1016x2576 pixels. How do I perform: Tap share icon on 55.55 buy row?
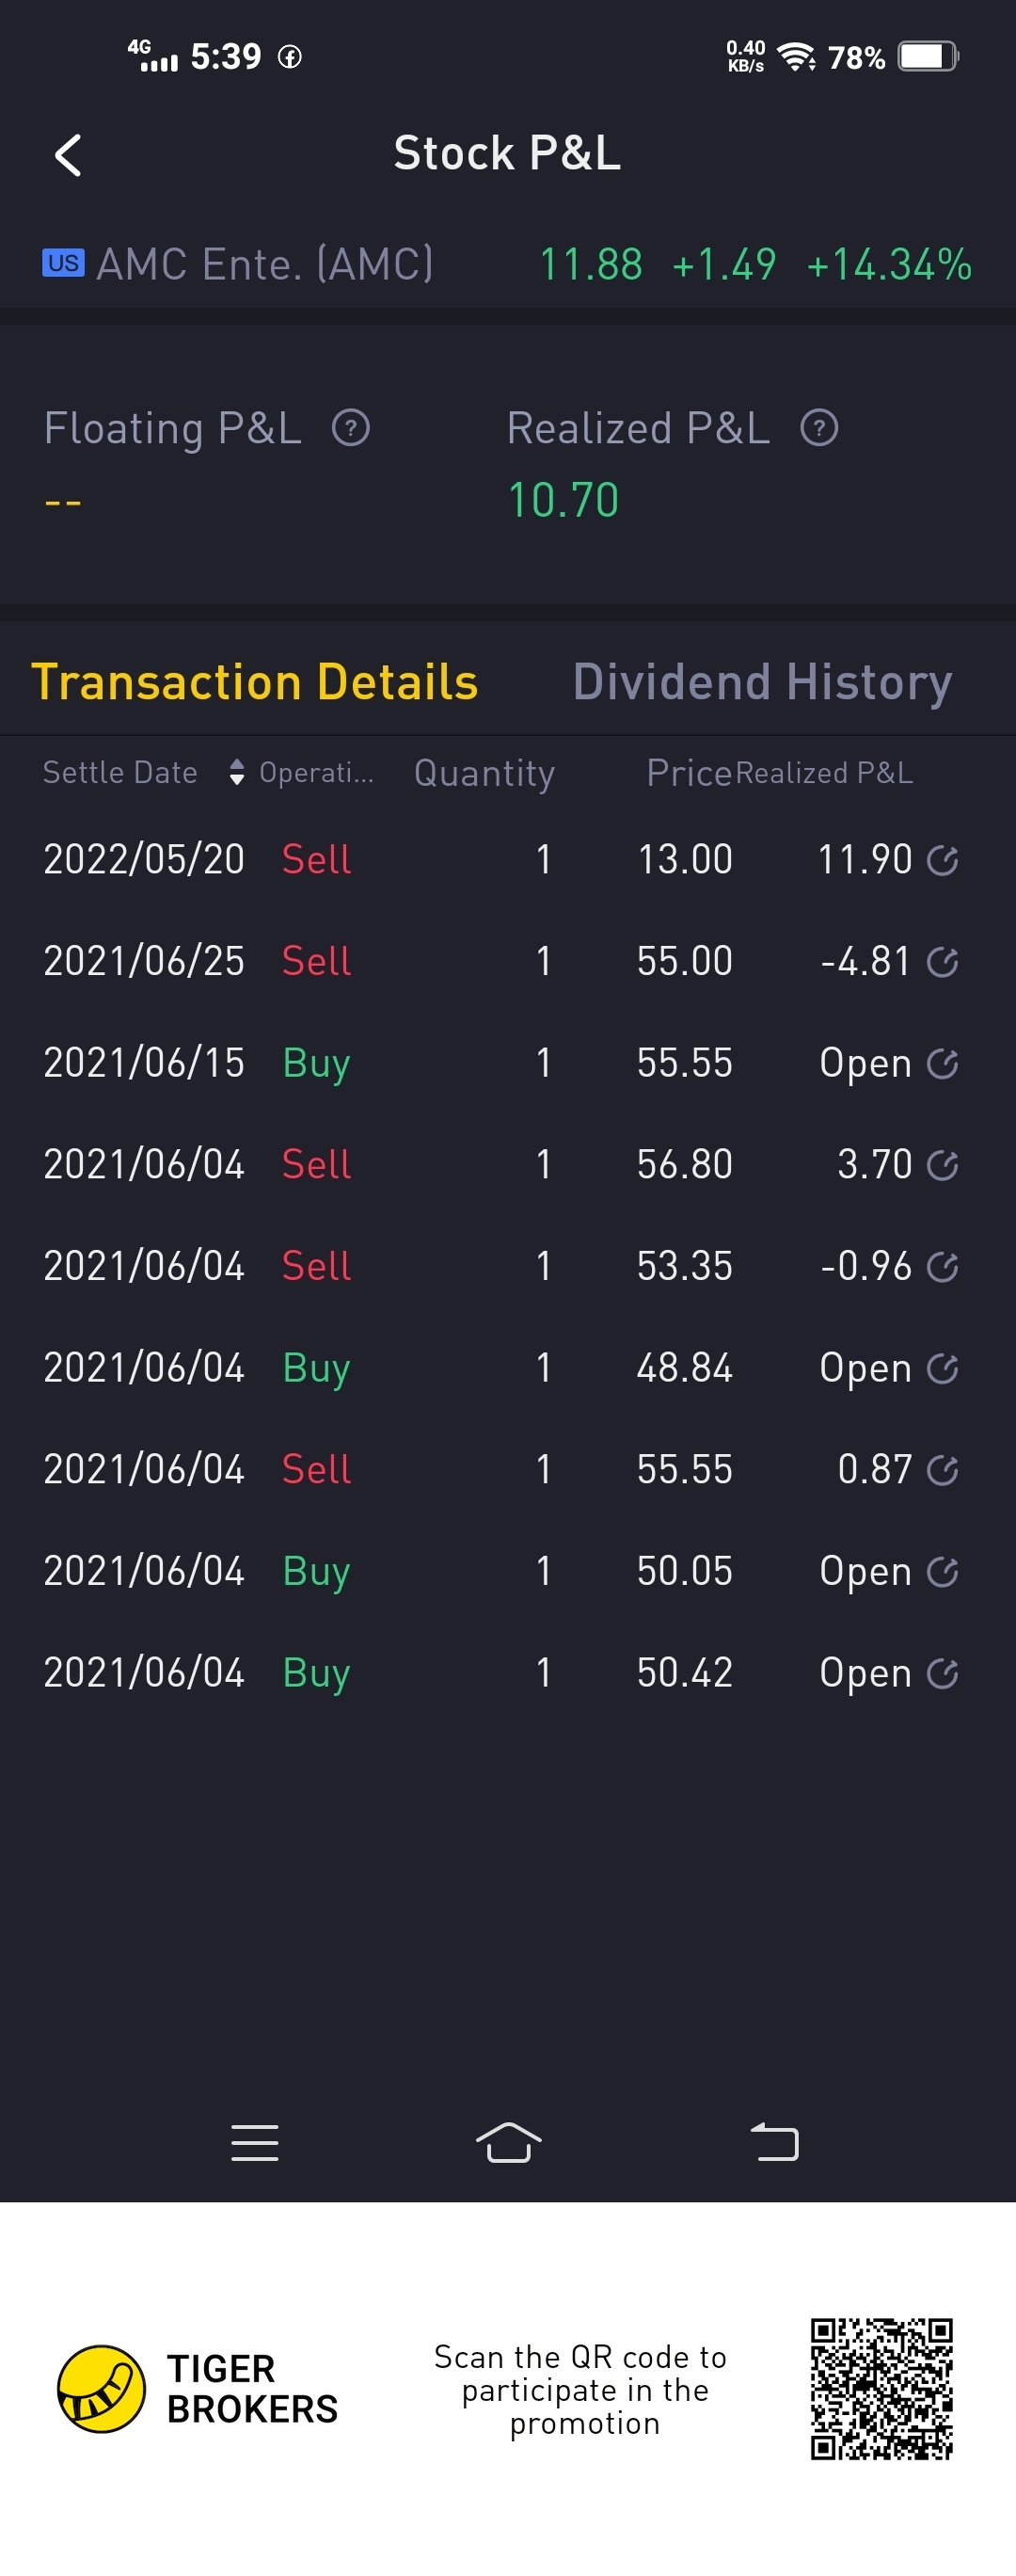[942, 1063]
